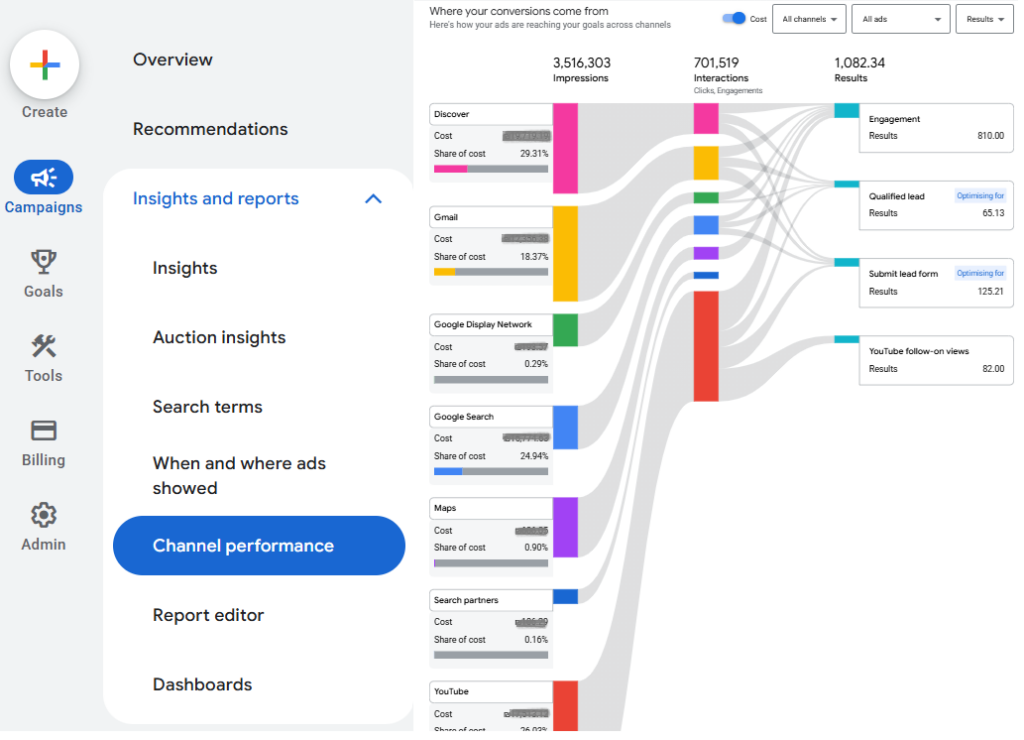Click the pink Discover channel bar
Image resolution: width=1024 pixels, height=740 pixels.
tap(565, 148)
